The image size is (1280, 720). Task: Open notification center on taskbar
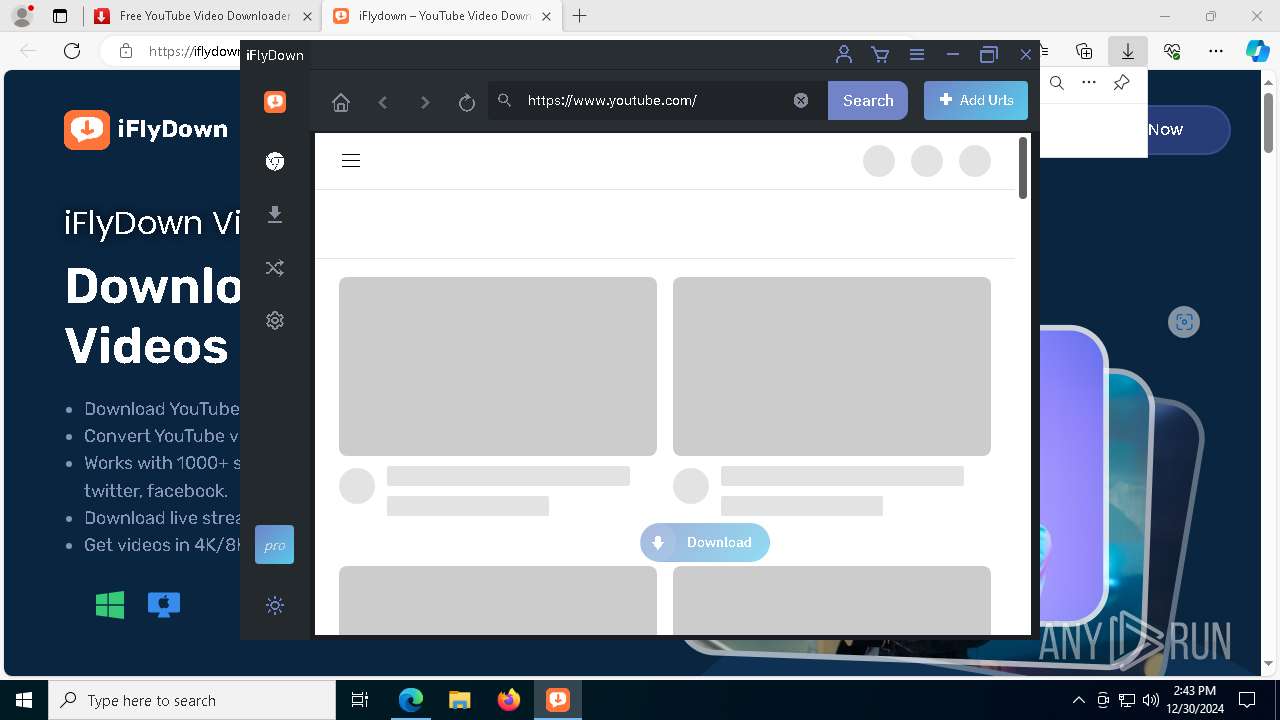coord(1247,700)
